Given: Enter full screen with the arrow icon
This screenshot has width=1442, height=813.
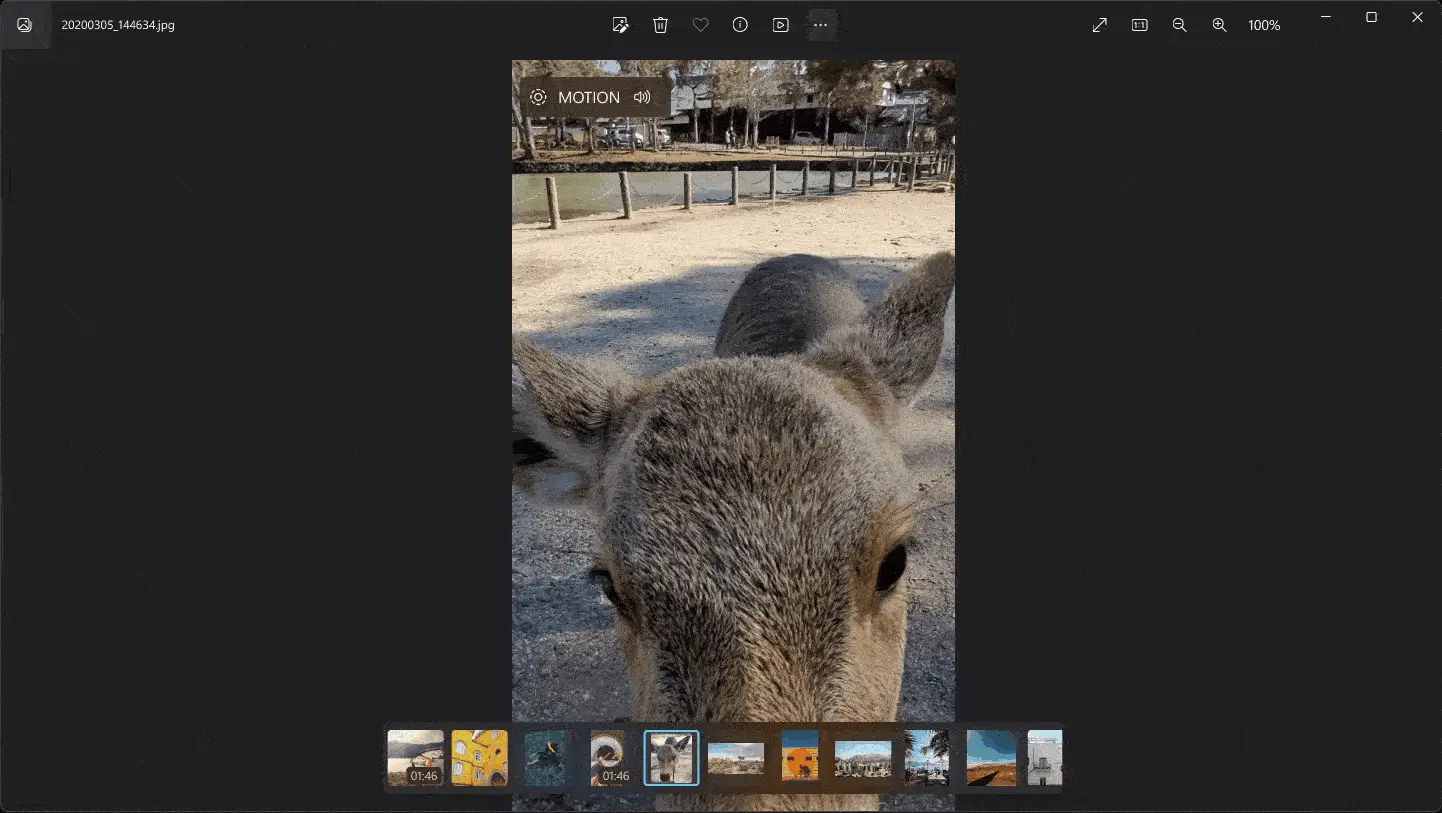Looking at the screenshot, I should point(1100,25).
